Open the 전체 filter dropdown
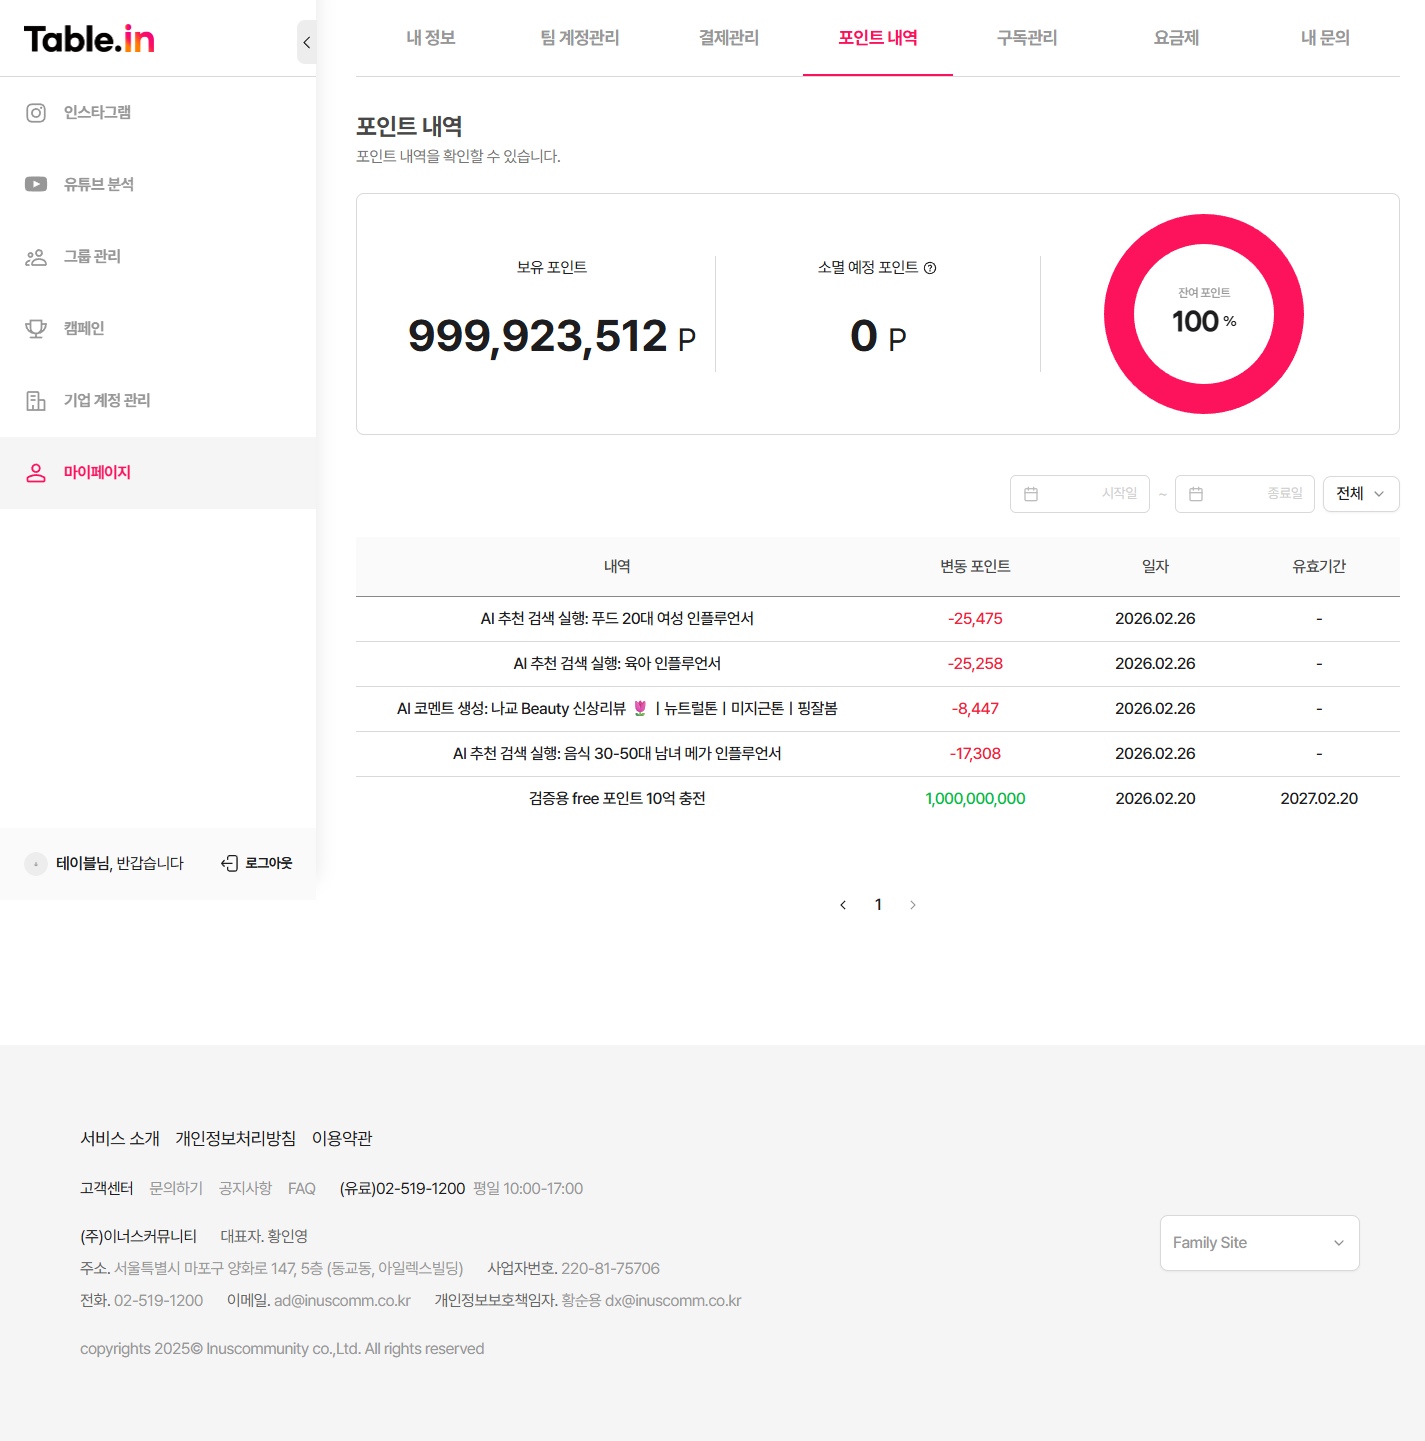The height and width of the screenshot is (1441, 1425). coord(1360,494)
